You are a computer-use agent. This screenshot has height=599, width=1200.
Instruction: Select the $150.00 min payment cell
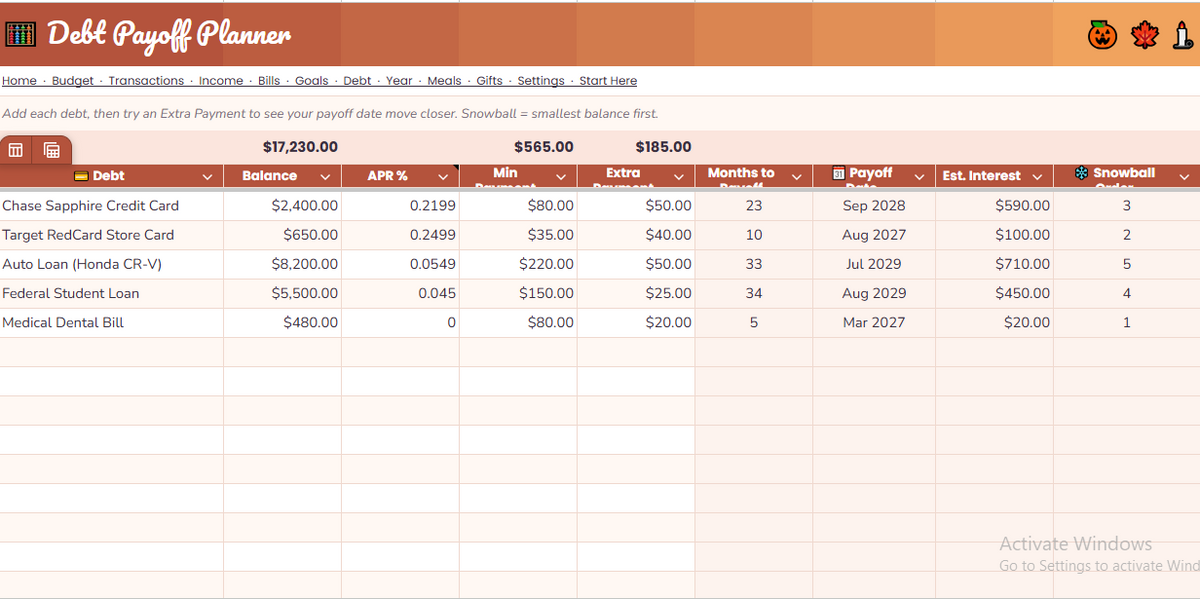coord(518,293)
